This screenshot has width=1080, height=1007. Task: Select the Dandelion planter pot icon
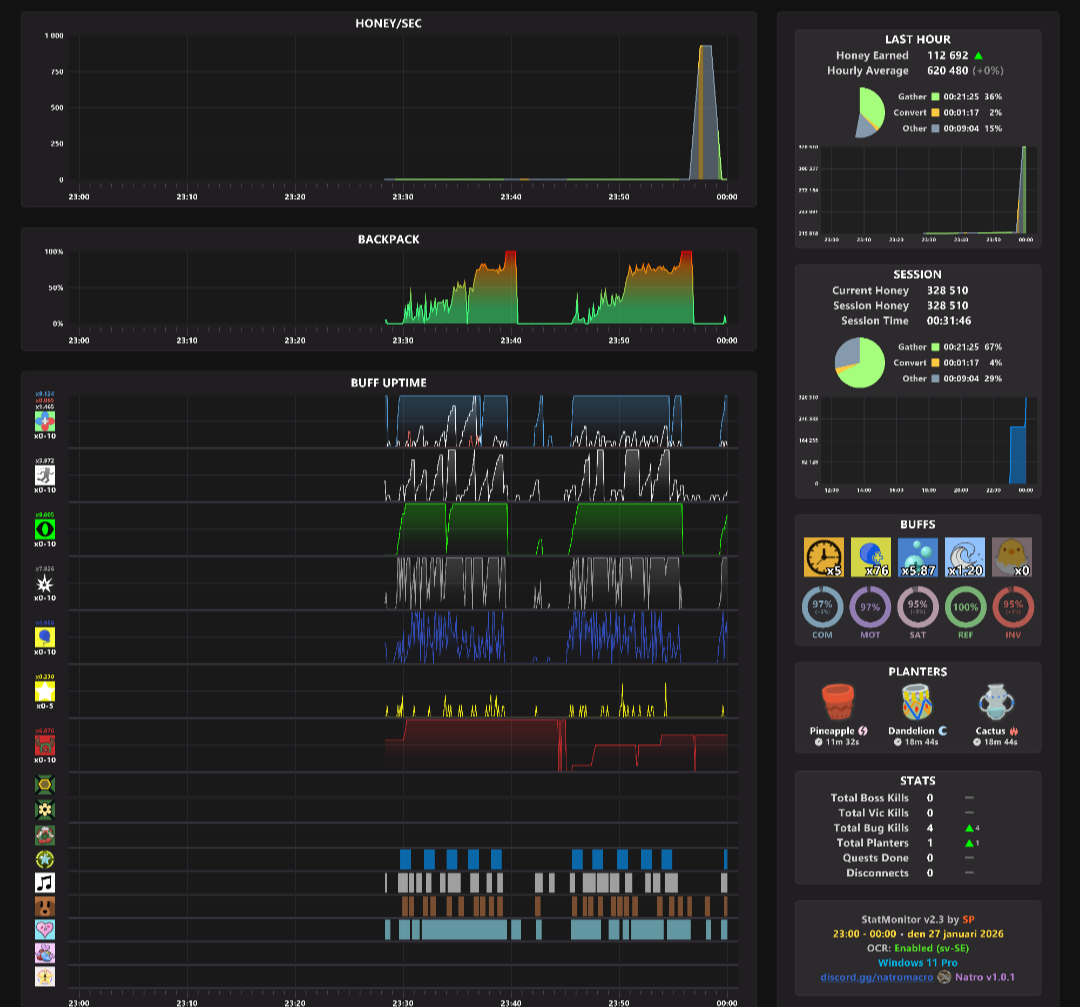[x=917, y=703]
